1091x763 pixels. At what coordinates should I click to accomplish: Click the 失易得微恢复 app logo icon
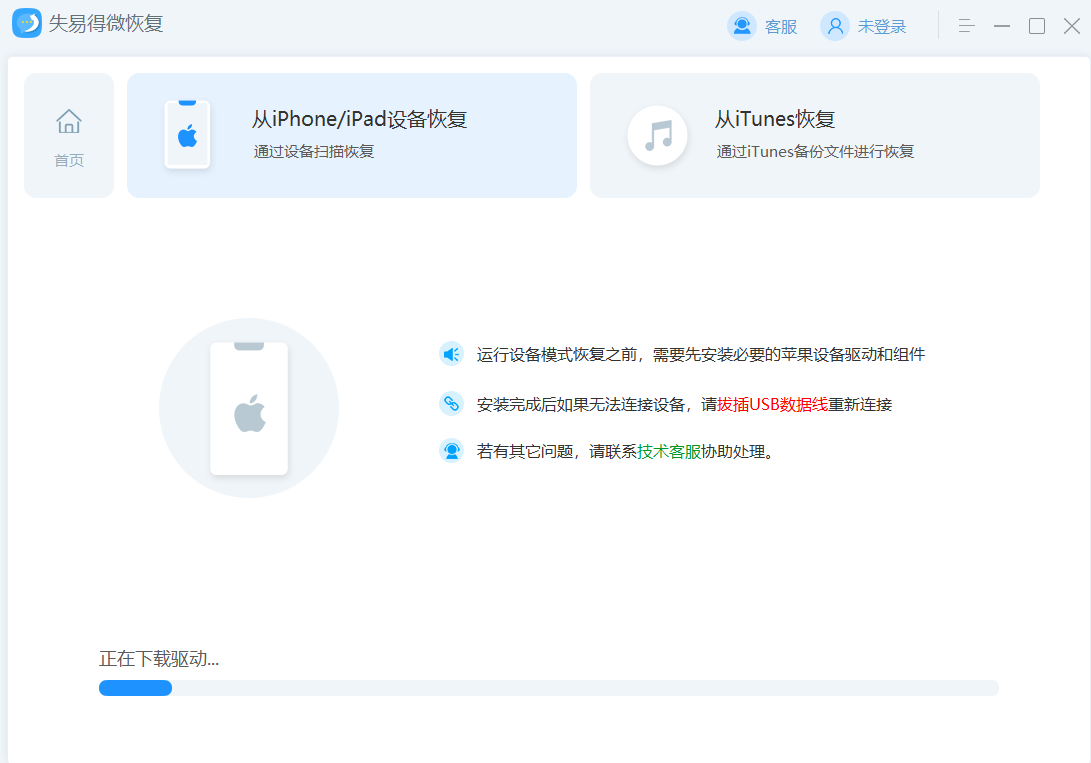click(27, 23)
